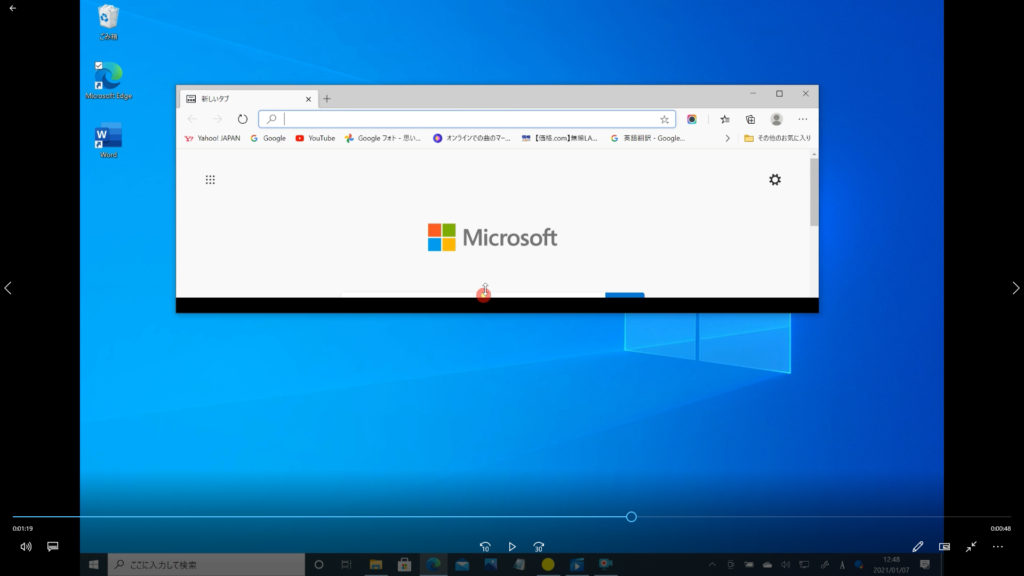
Task: Go to the previous item arrow
Action: 8,288
